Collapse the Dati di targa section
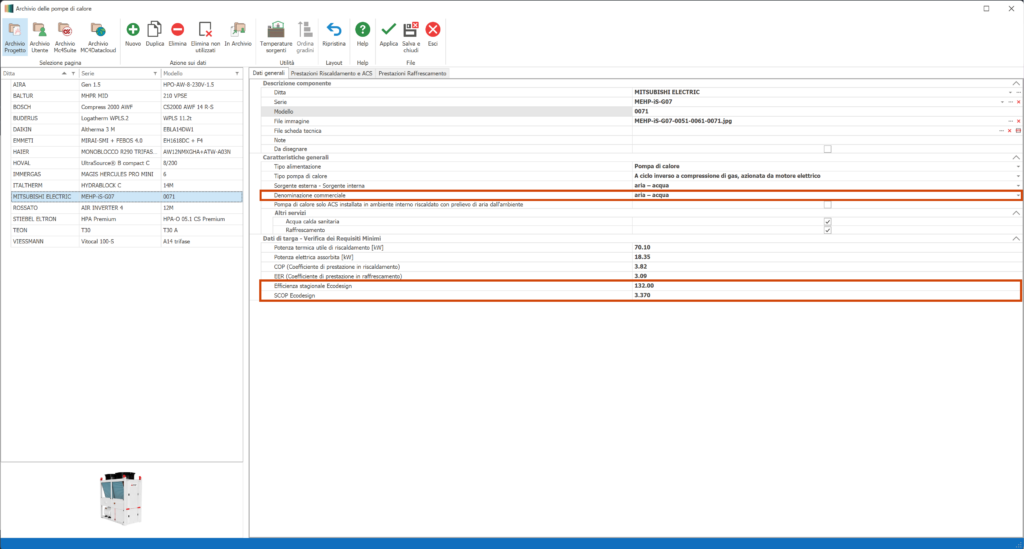Screen dimensions: 1024x549 pos(1016,238)
